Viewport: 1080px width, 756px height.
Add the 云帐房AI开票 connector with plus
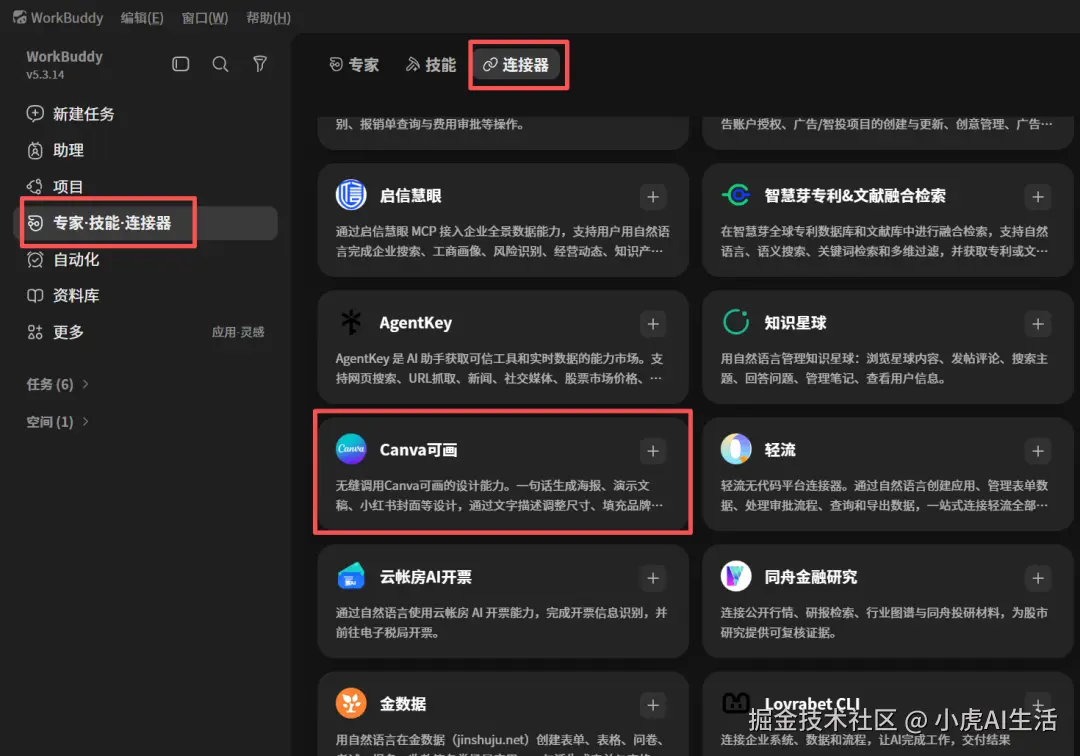[653, 578]
